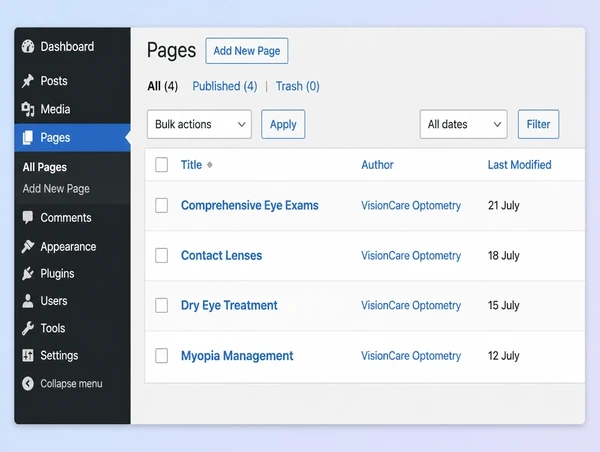
Task: Click the Tools wrench icon
Action: [28, 328]
